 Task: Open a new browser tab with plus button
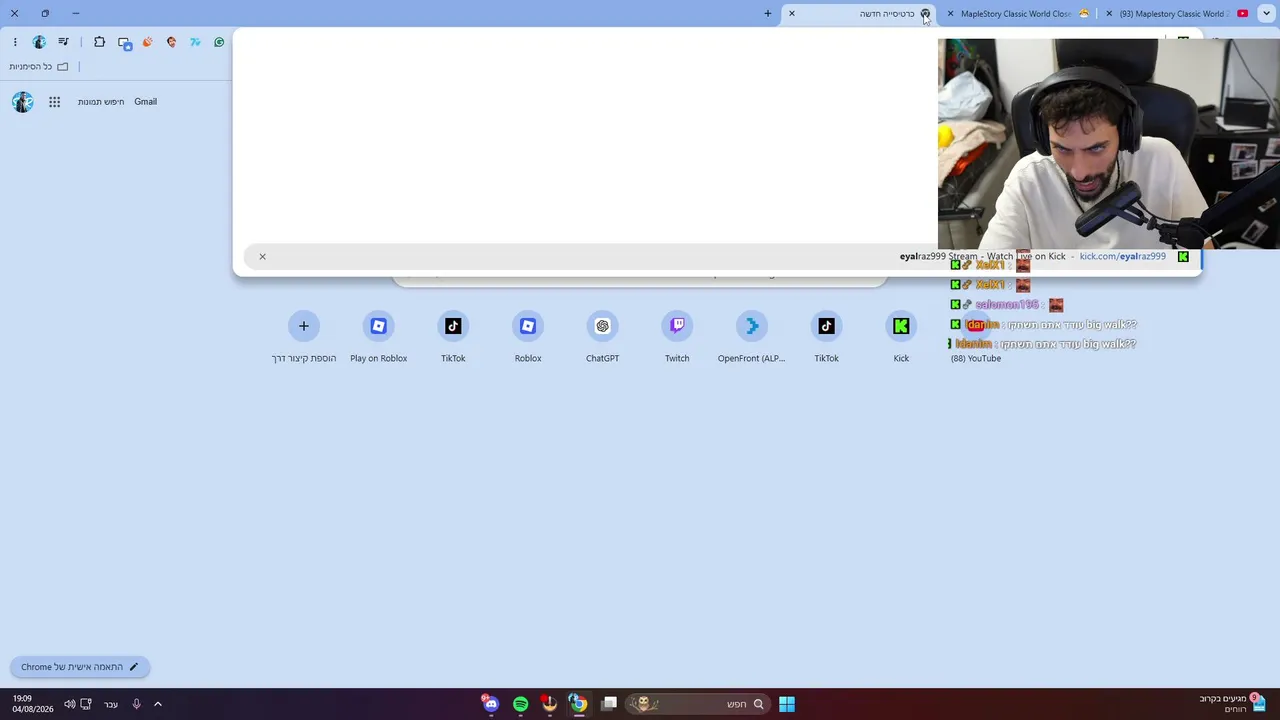tap(768, 13)
